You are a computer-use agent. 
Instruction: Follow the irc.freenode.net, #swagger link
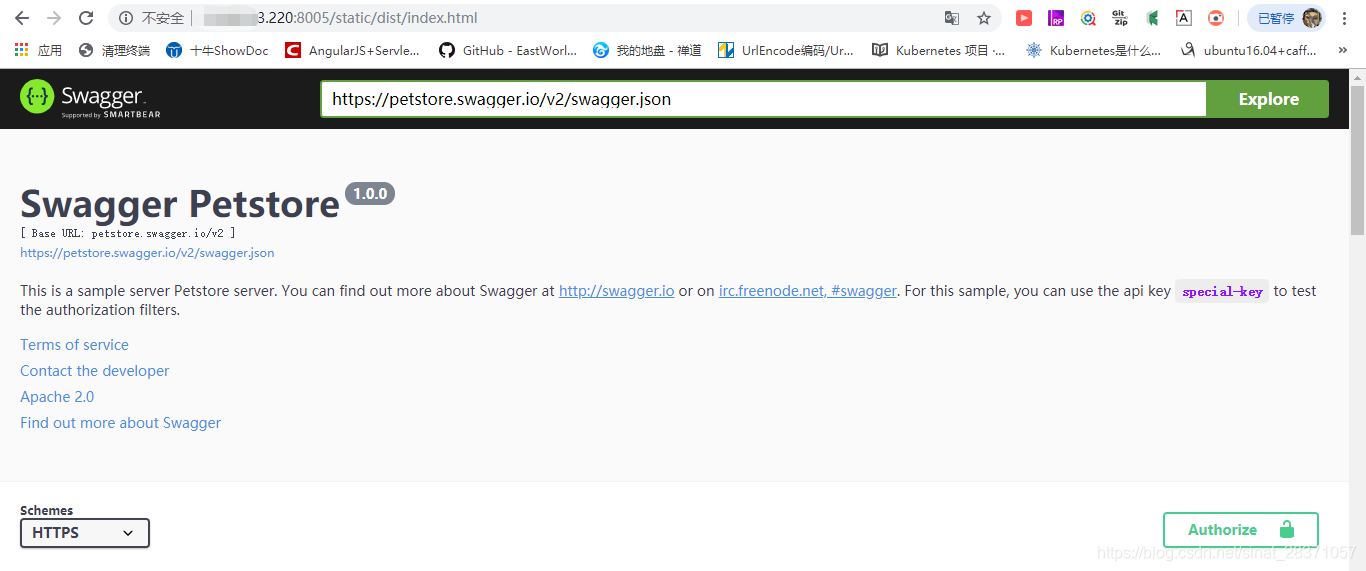pyautogui.click(x=808, y=291)
